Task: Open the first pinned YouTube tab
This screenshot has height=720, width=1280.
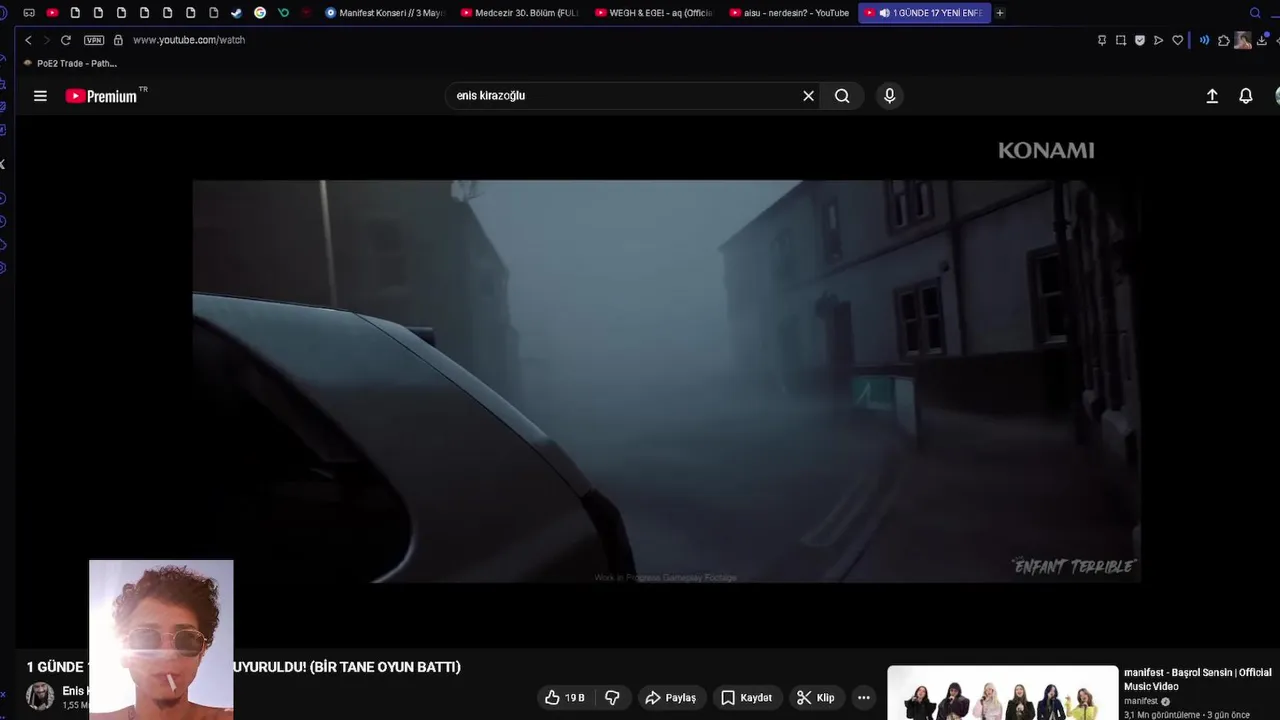Action: click(52, 13)
